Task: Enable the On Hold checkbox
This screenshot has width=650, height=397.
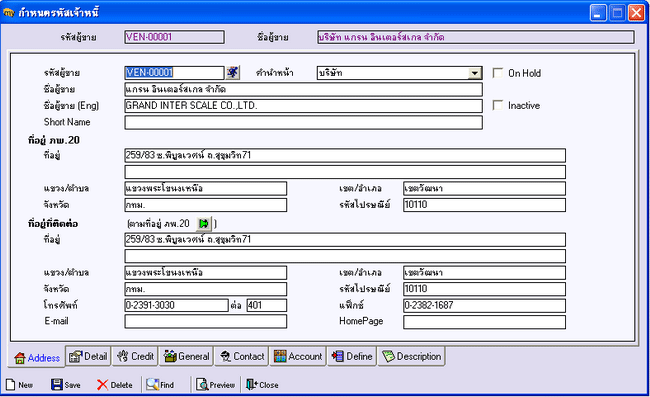Action: [x=498, y=73]
